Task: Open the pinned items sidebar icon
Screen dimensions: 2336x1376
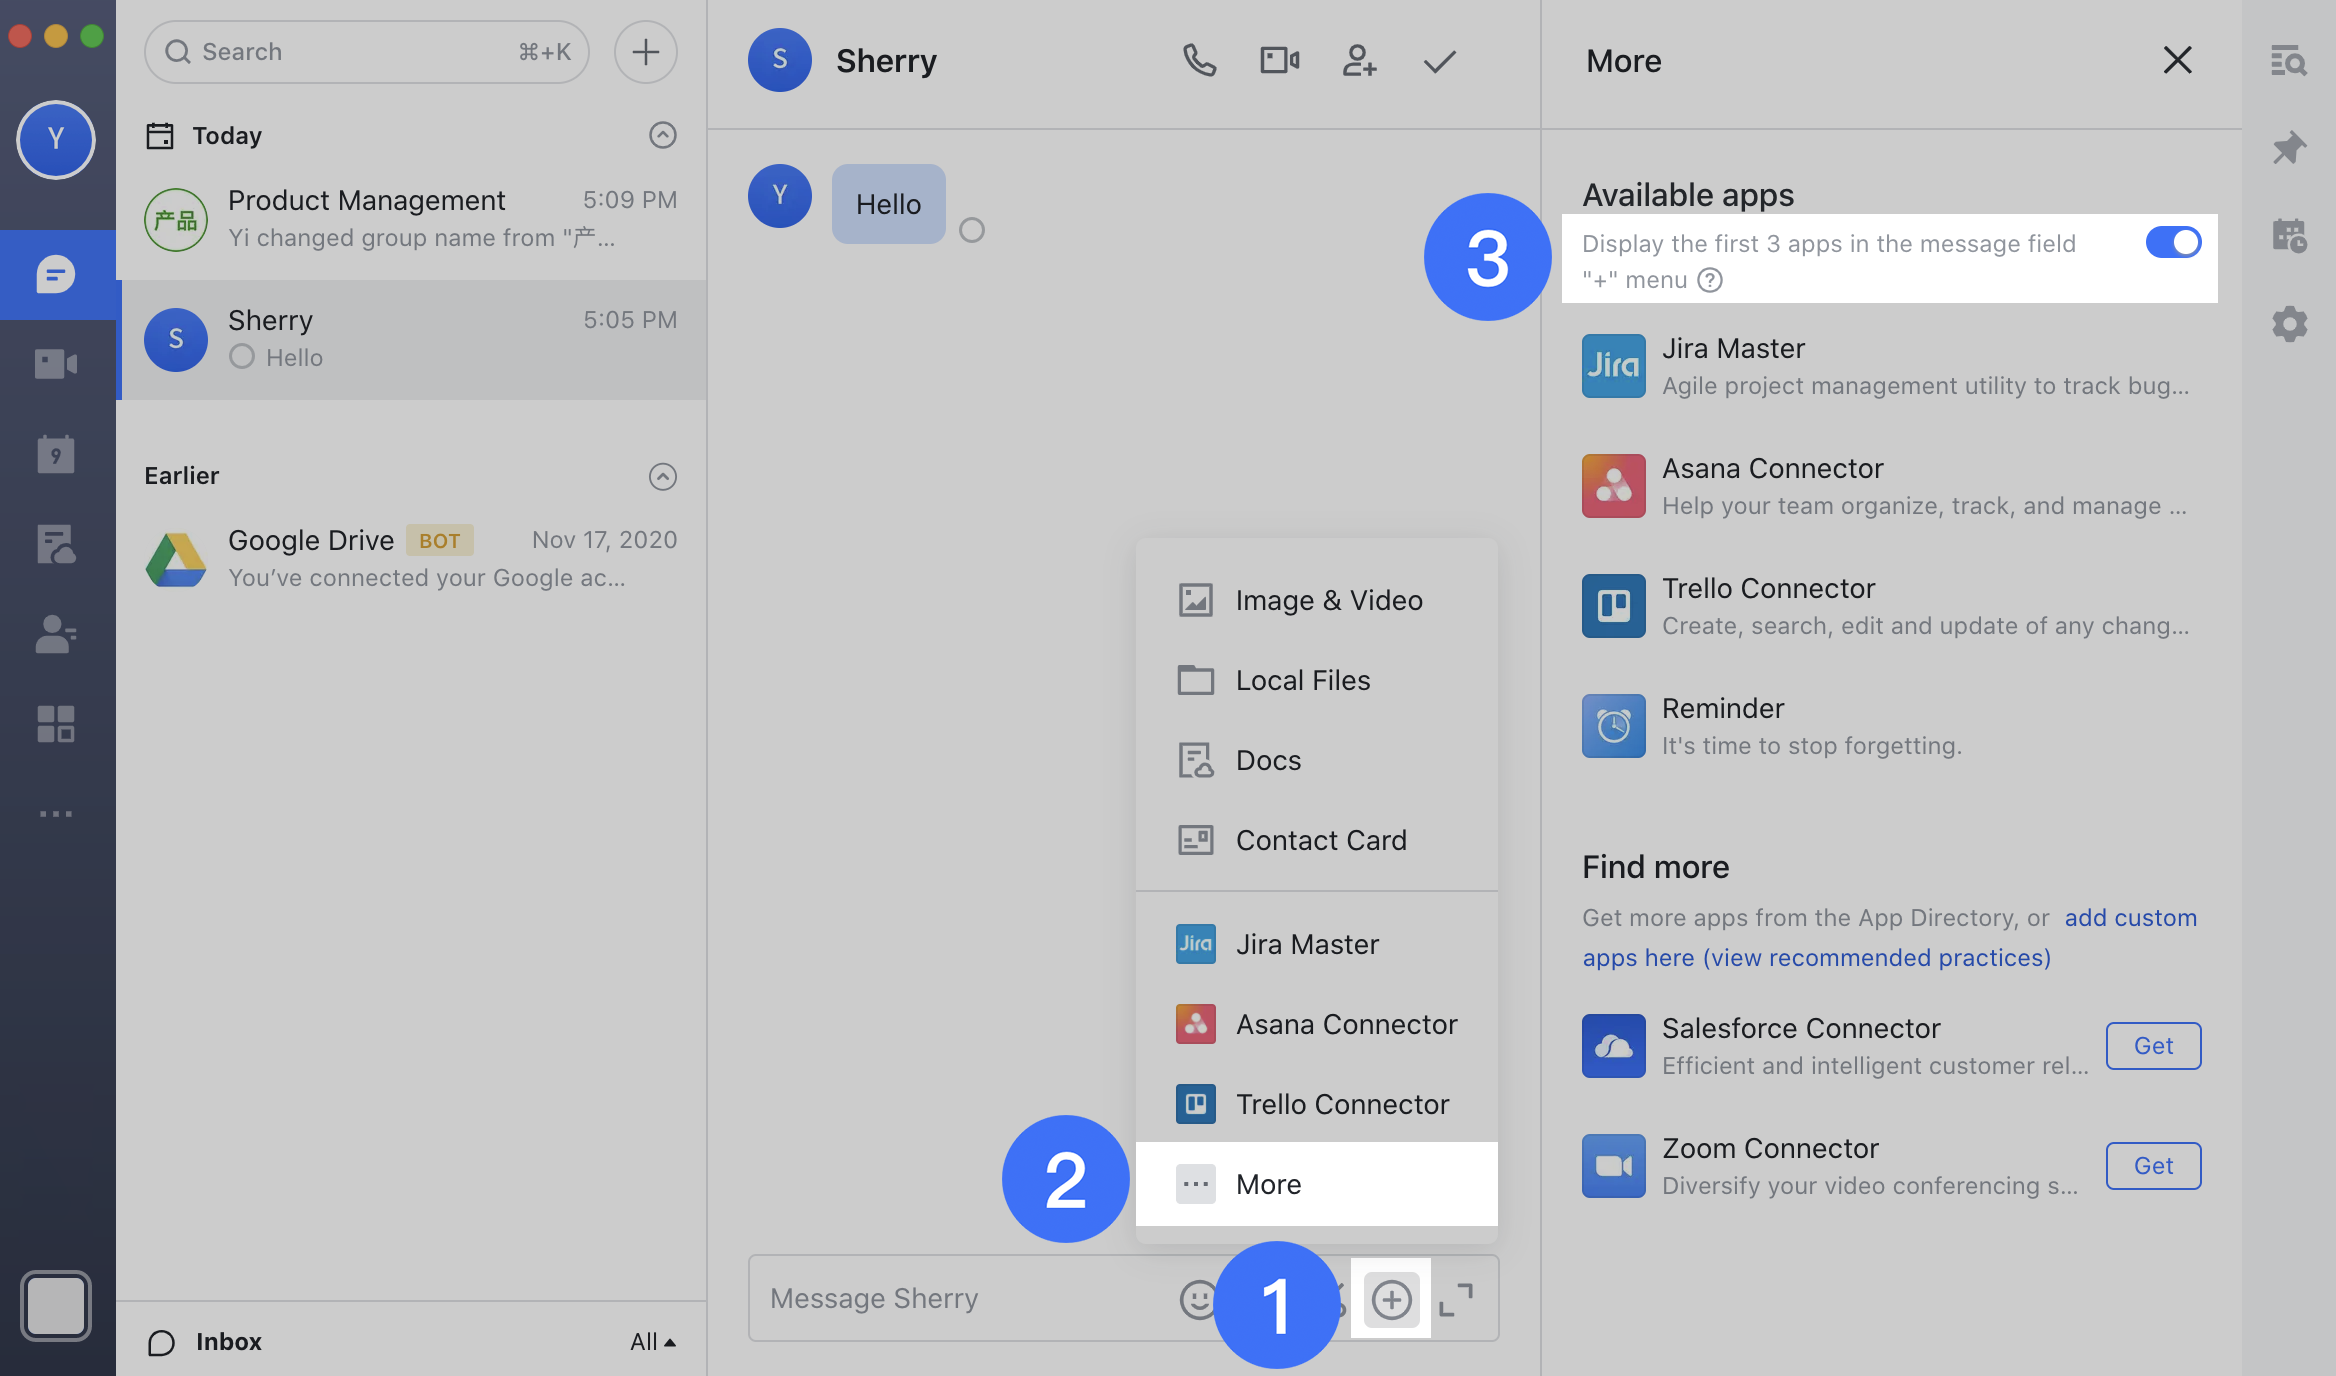Action: [2289, 149]
